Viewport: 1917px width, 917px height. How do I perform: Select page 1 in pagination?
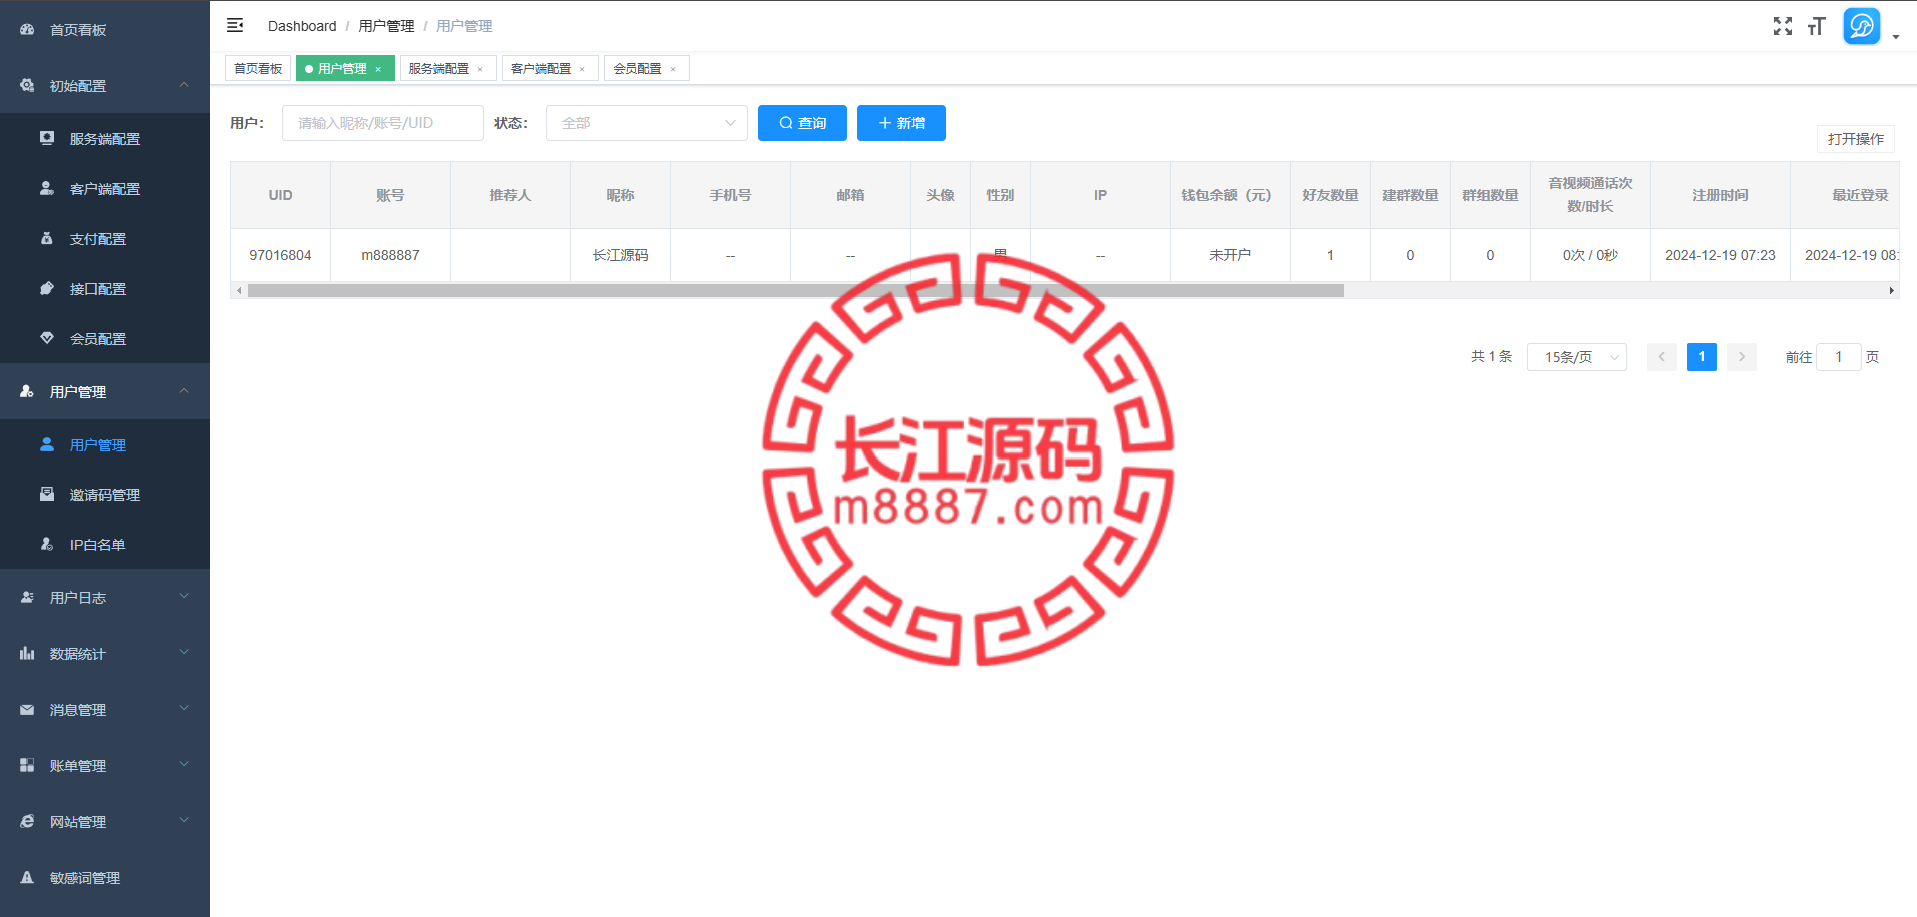click(1702, 357)
